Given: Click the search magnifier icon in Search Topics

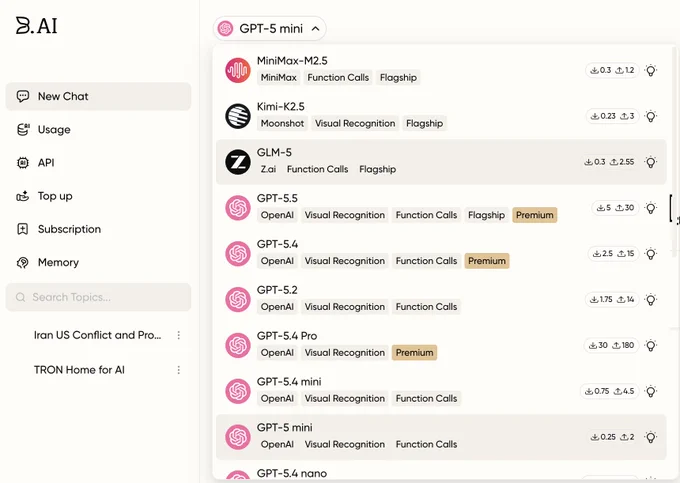Looking at the screenshot, I should click(x=20, y=297).
